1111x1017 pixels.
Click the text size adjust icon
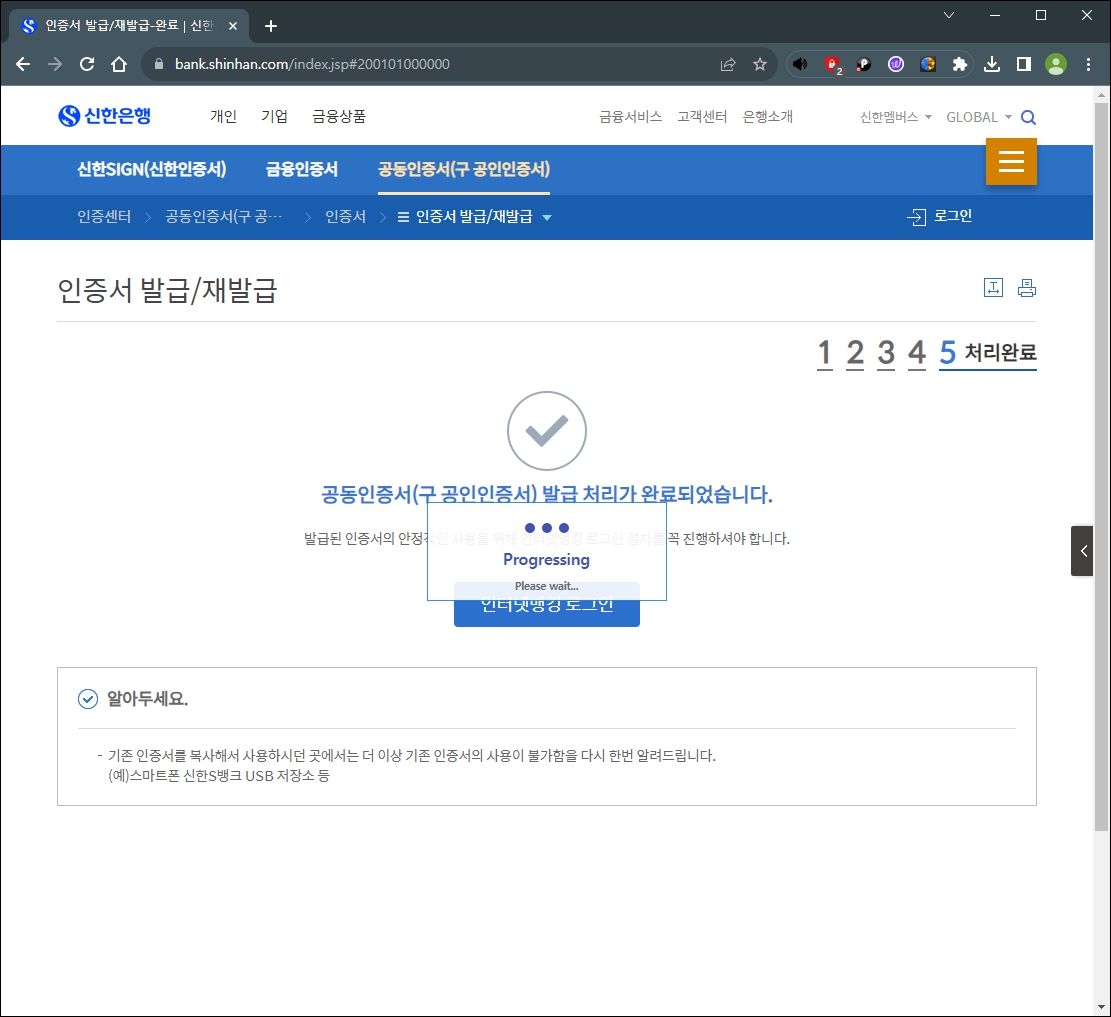993,288
